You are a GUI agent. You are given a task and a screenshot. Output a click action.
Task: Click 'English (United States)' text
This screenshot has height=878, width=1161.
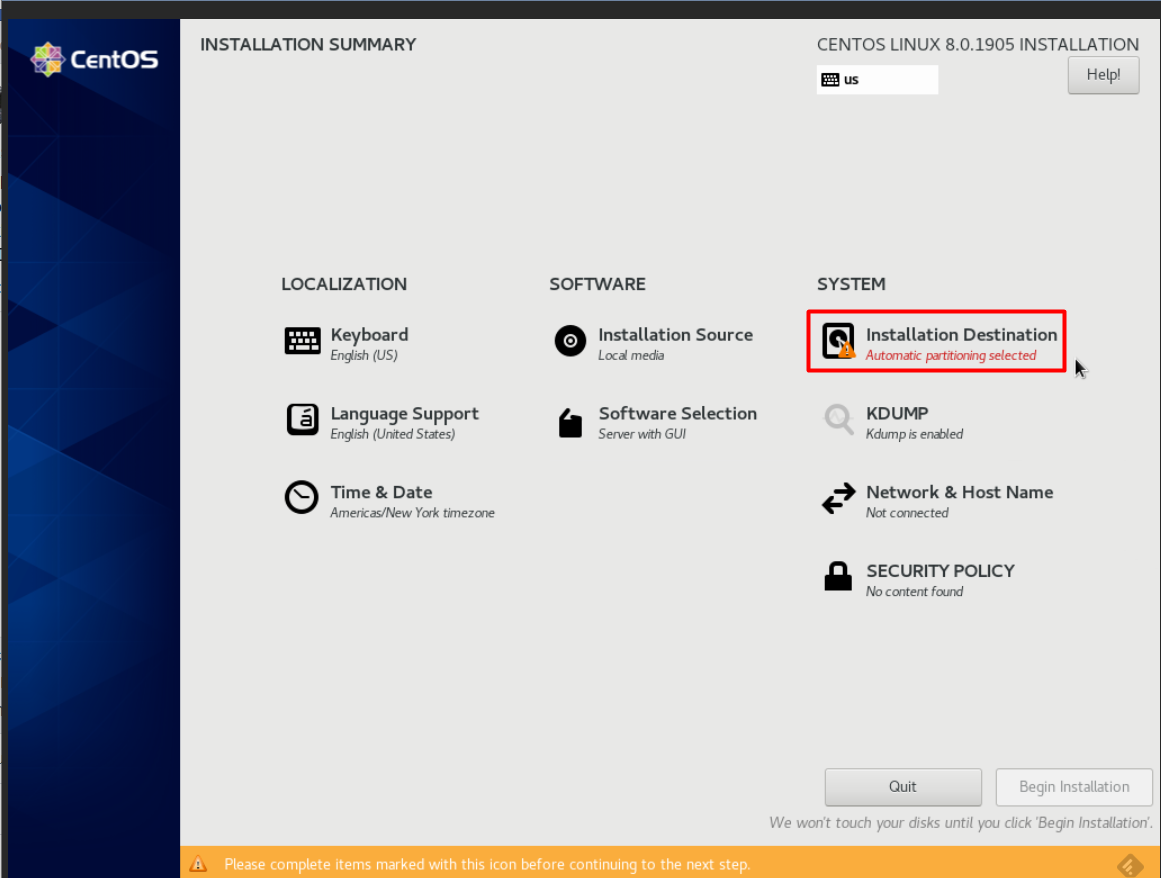[392, 435]
